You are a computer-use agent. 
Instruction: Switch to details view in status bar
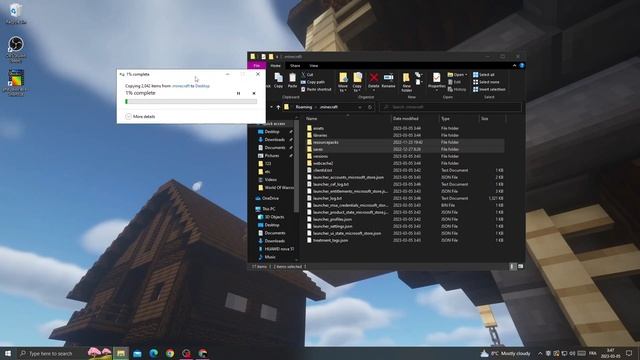point(513,267)
